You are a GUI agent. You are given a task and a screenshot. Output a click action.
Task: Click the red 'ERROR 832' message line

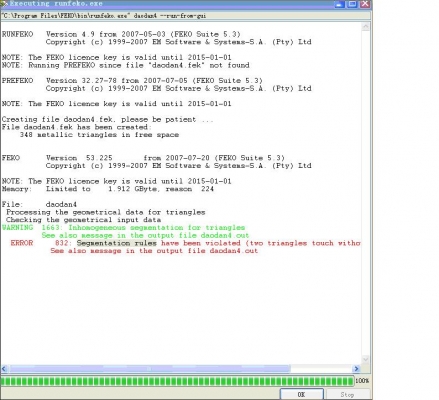coord(185,243)
